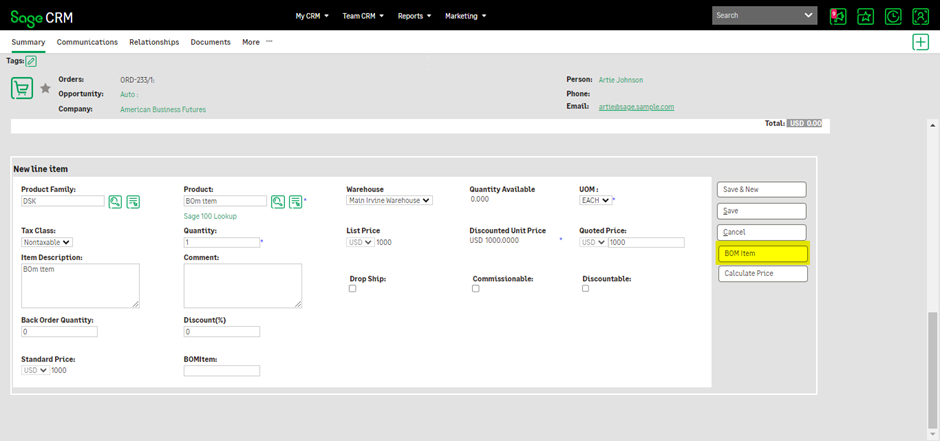
Task: Open the notifications megaphone icon
Action: click(x=838, y=16)
